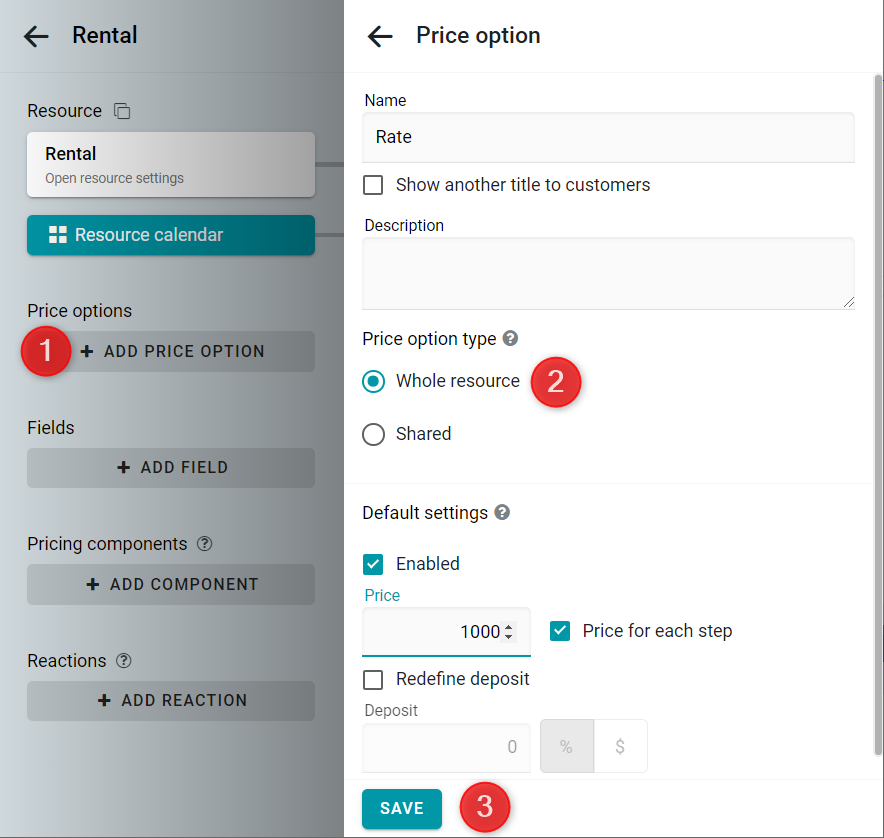Image resolution: width=884 pixels, height=838 pixels.
Task: Select the Whole resource radio option
Action: 373,381
